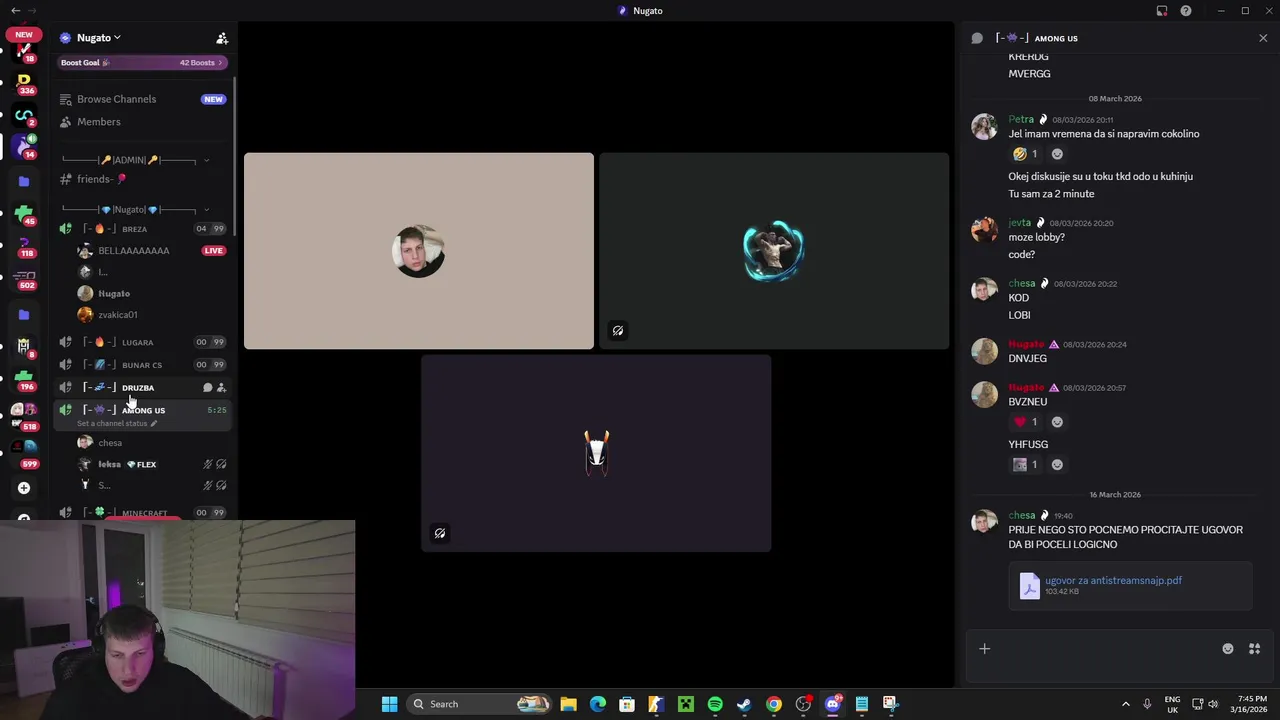Click the invite people icon beside Nugato

[222, 38]
